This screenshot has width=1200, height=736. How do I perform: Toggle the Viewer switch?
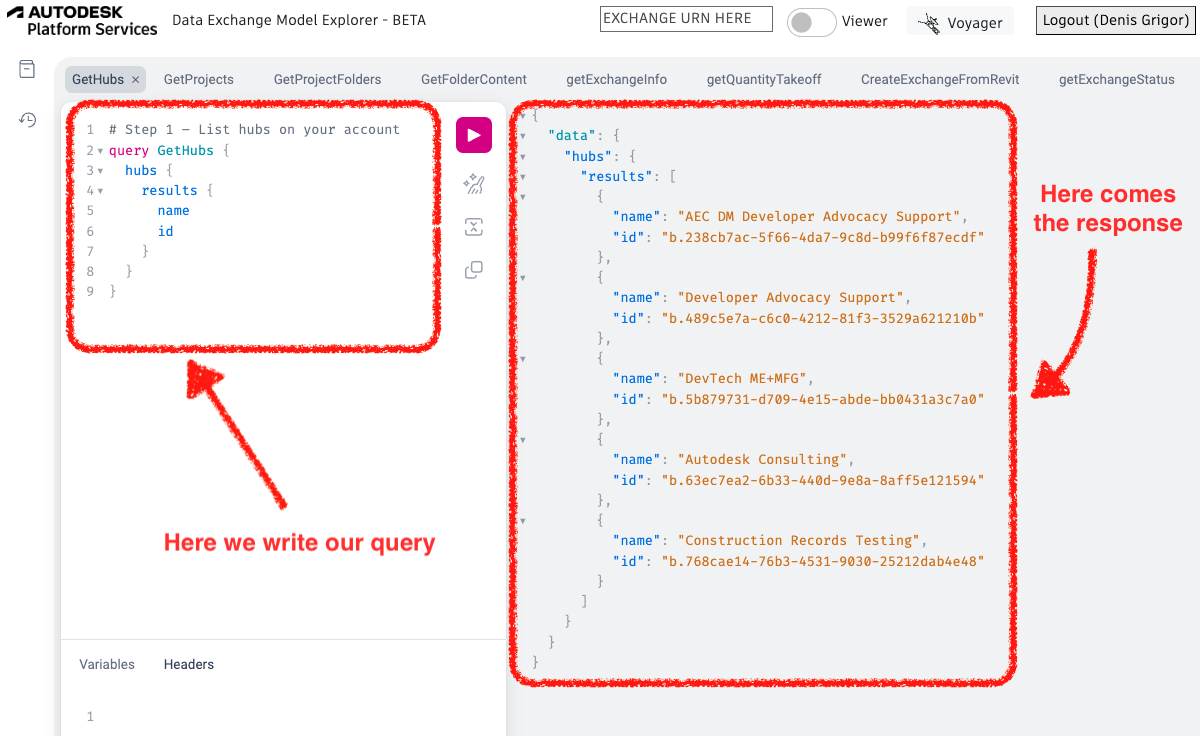[811, 22]
